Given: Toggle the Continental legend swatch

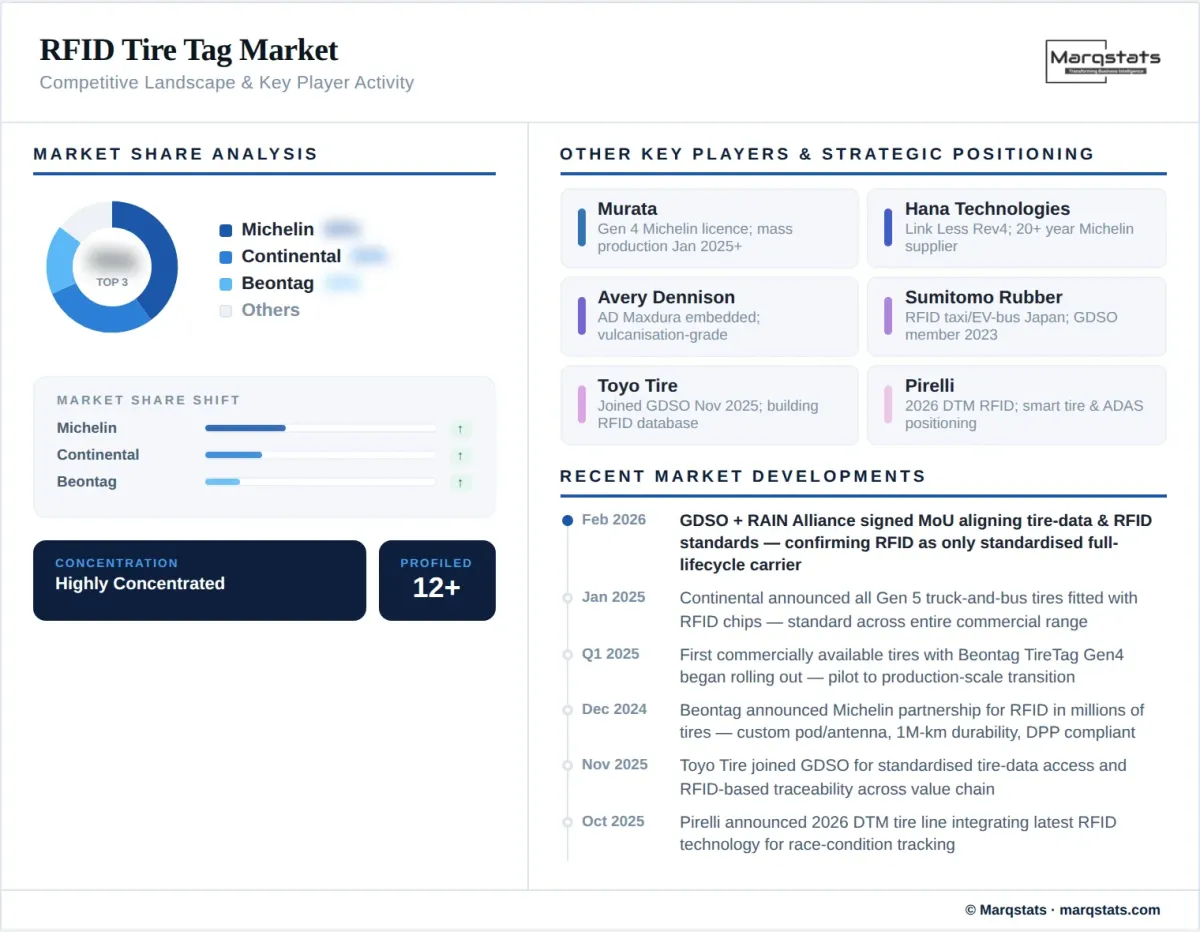Looking at the screenshot, I should coord(226,256).
